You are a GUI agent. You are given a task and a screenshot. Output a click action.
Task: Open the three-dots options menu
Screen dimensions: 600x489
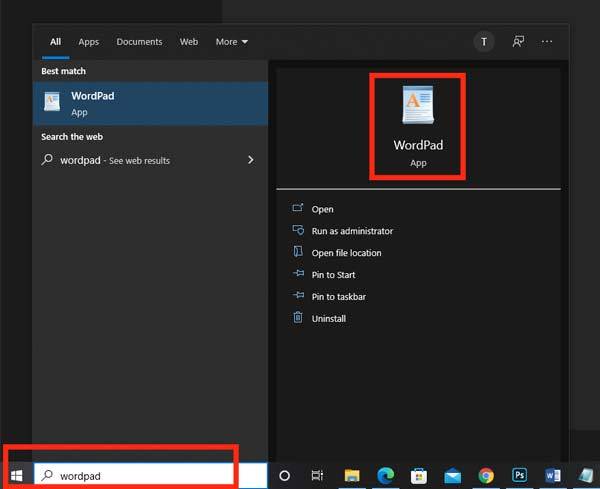pyautogui.click(x=547, y=41)
